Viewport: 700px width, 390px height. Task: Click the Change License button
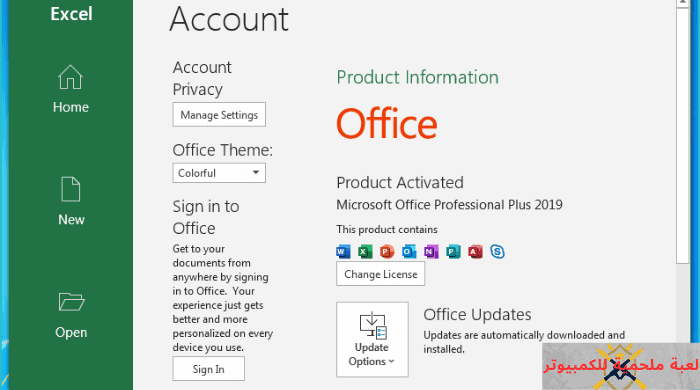coord(380,274)
